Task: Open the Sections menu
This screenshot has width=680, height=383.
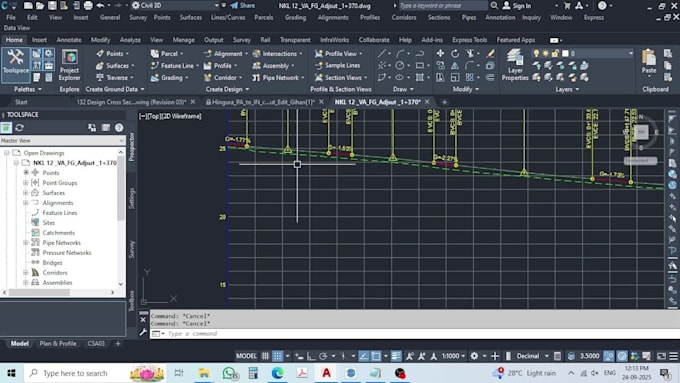Action: coord(439,18)
